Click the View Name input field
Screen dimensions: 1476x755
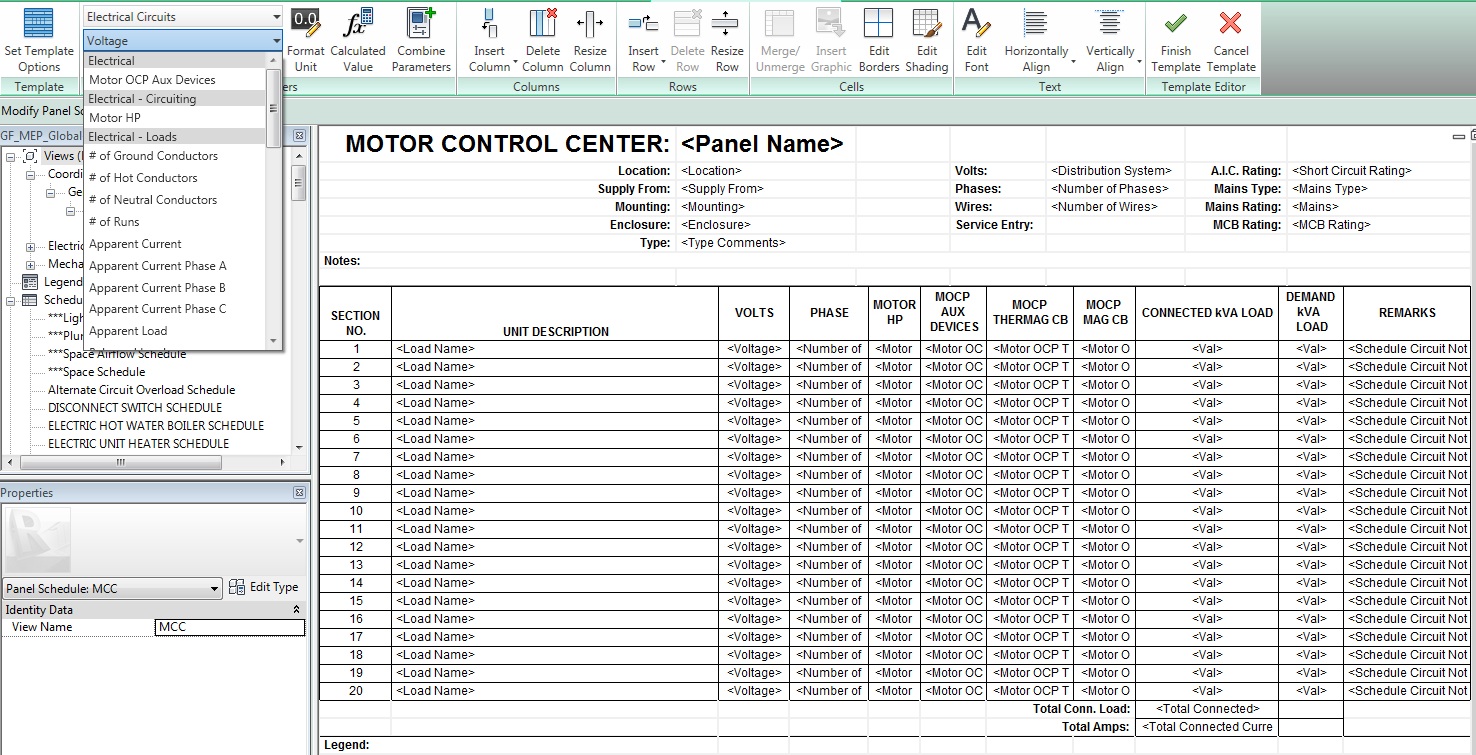point(230,627)
